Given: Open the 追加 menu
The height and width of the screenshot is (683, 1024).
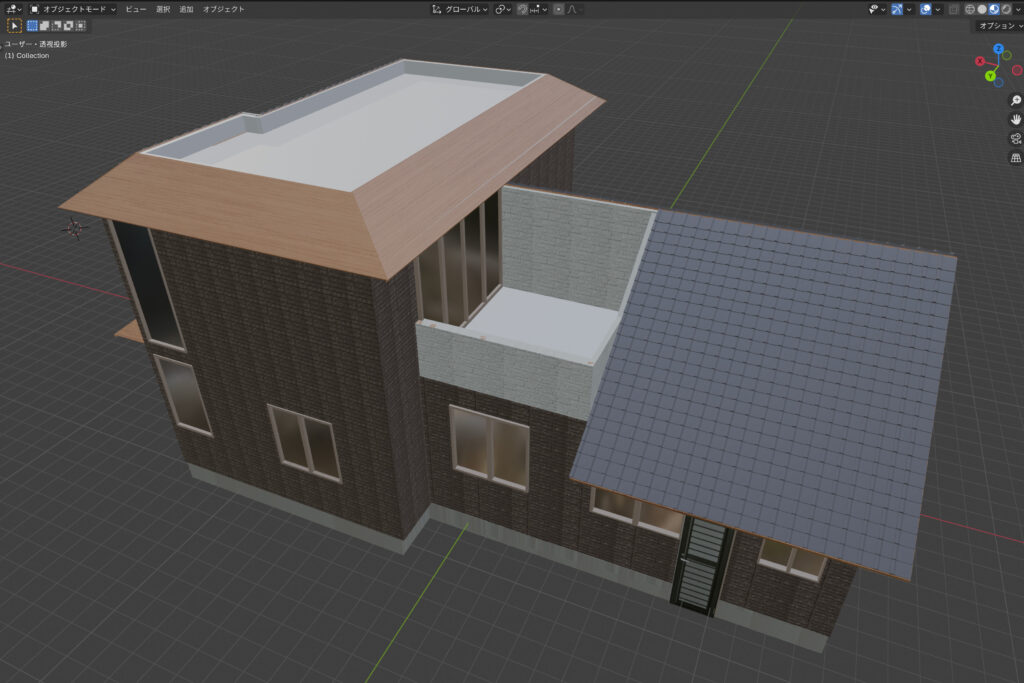Looking at the screenshot, I should point(186,9).
